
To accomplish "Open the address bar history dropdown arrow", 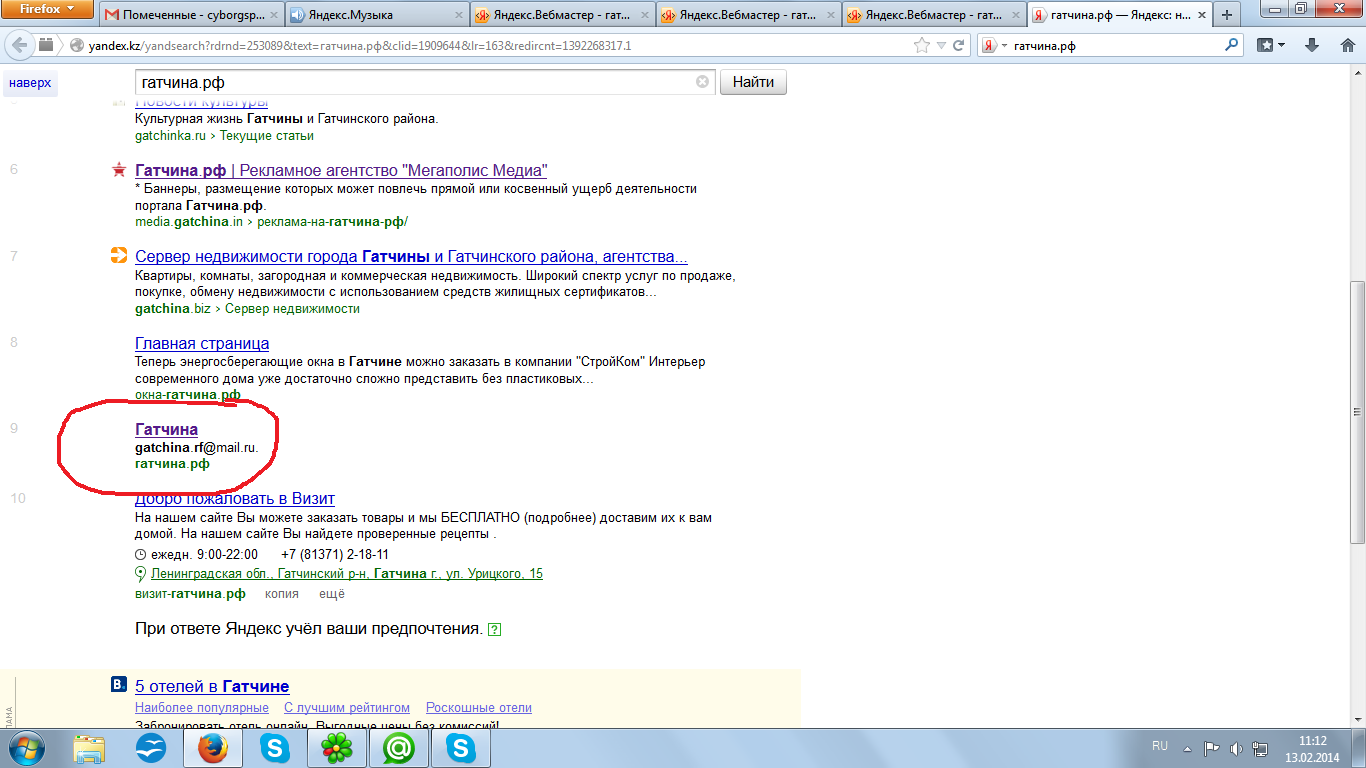I will [x=940, y=46].
